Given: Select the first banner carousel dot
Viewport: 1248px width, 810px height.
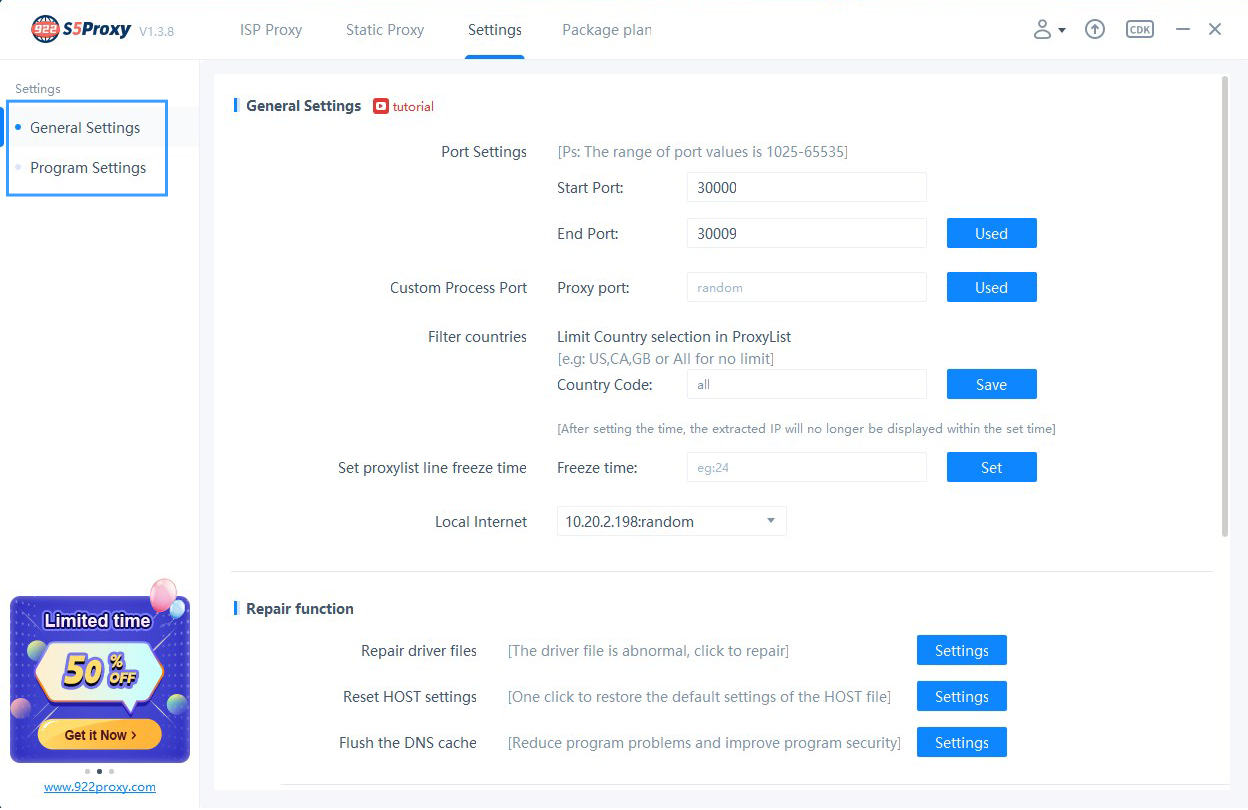Looking at the screenshot, I should 87,771.
